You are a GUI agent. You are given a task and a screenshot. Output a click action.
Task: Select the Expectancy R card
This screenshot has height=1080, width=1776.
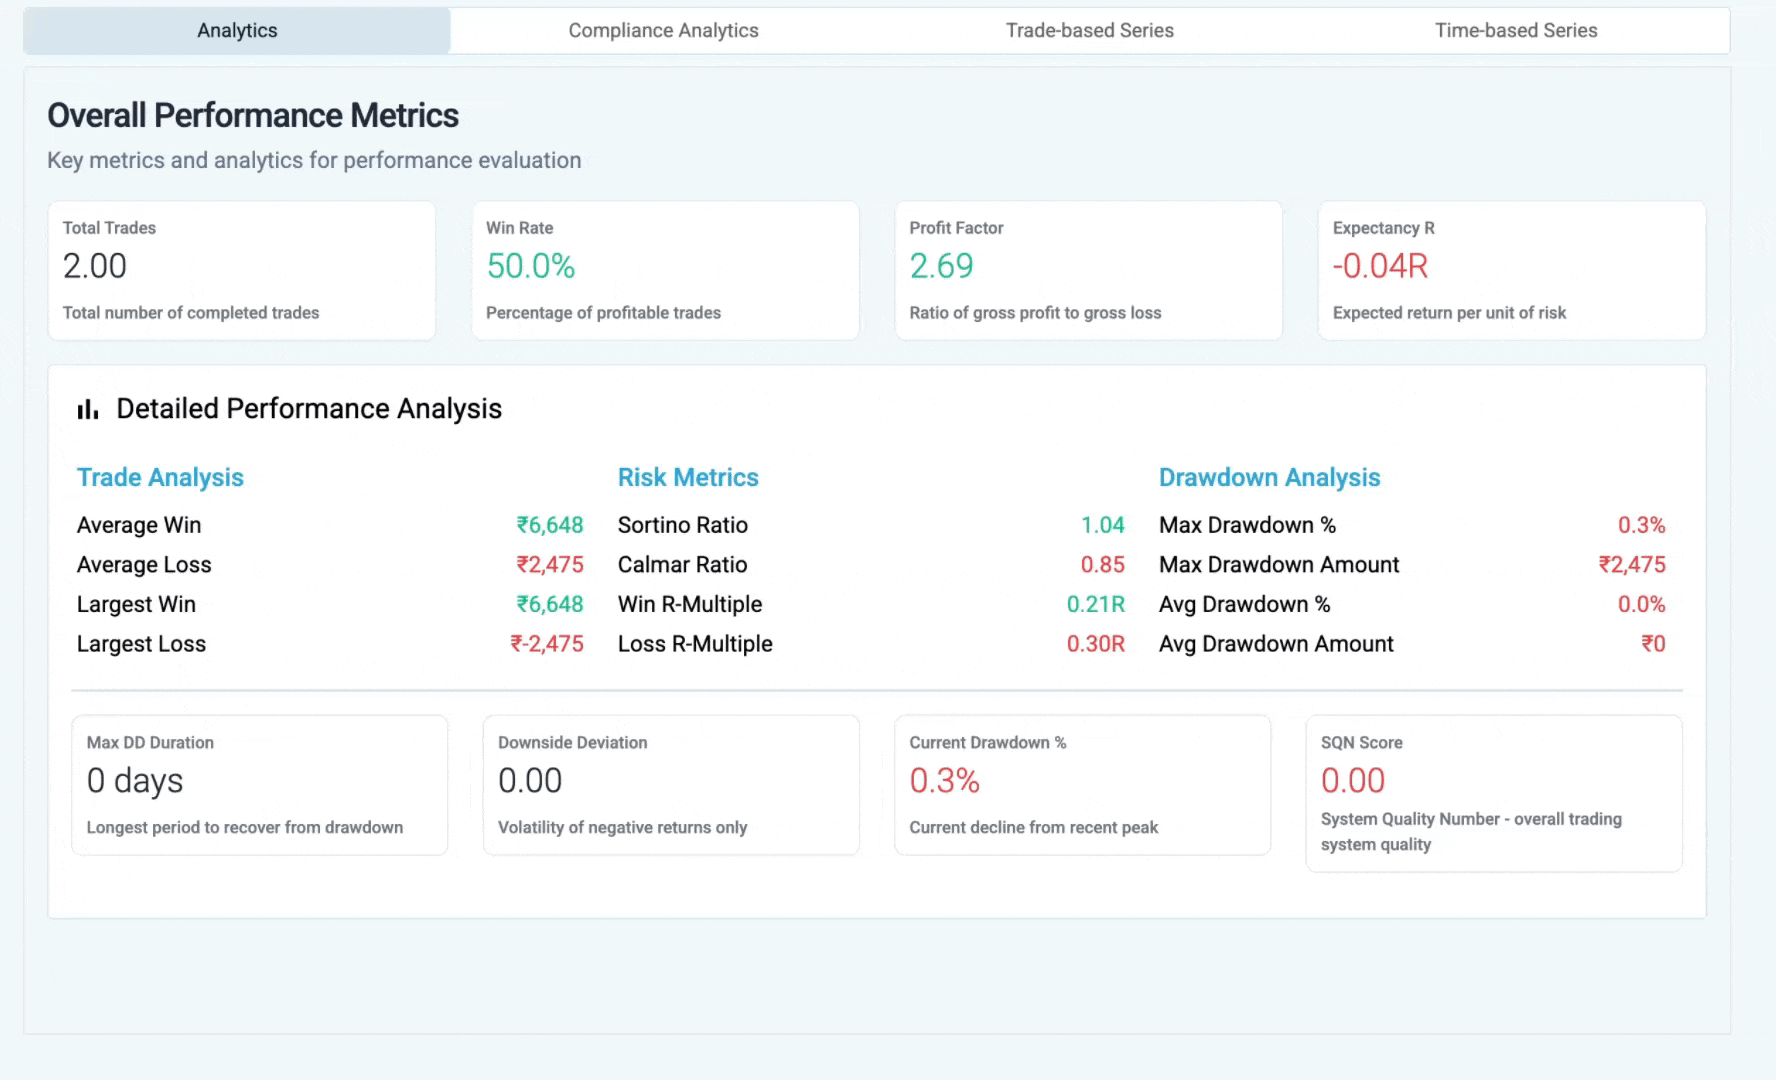pyautogui.click(x=1512, y=270)
